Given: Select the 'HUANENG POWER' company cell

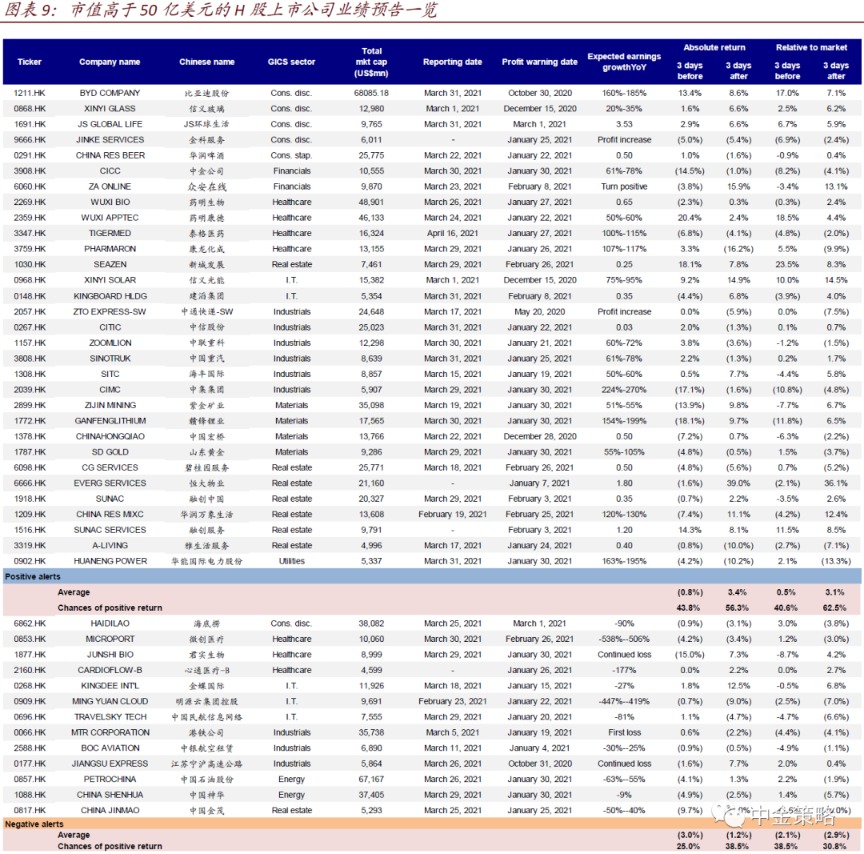Looking at the screenshot, I should pyautogui.click(x=110, y=561).
